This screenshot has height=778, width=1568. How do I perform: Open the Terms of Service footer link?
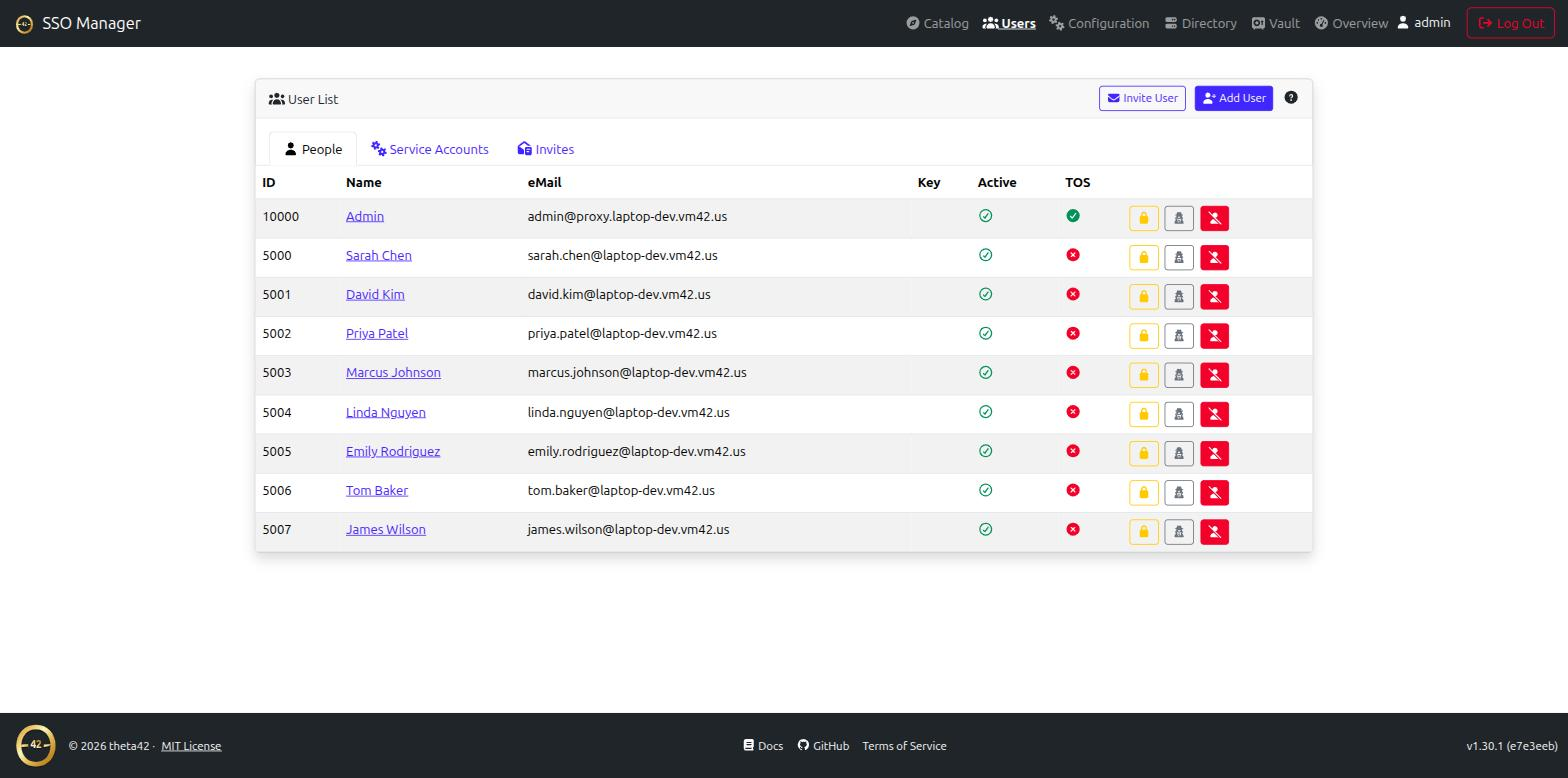(904, 746)
